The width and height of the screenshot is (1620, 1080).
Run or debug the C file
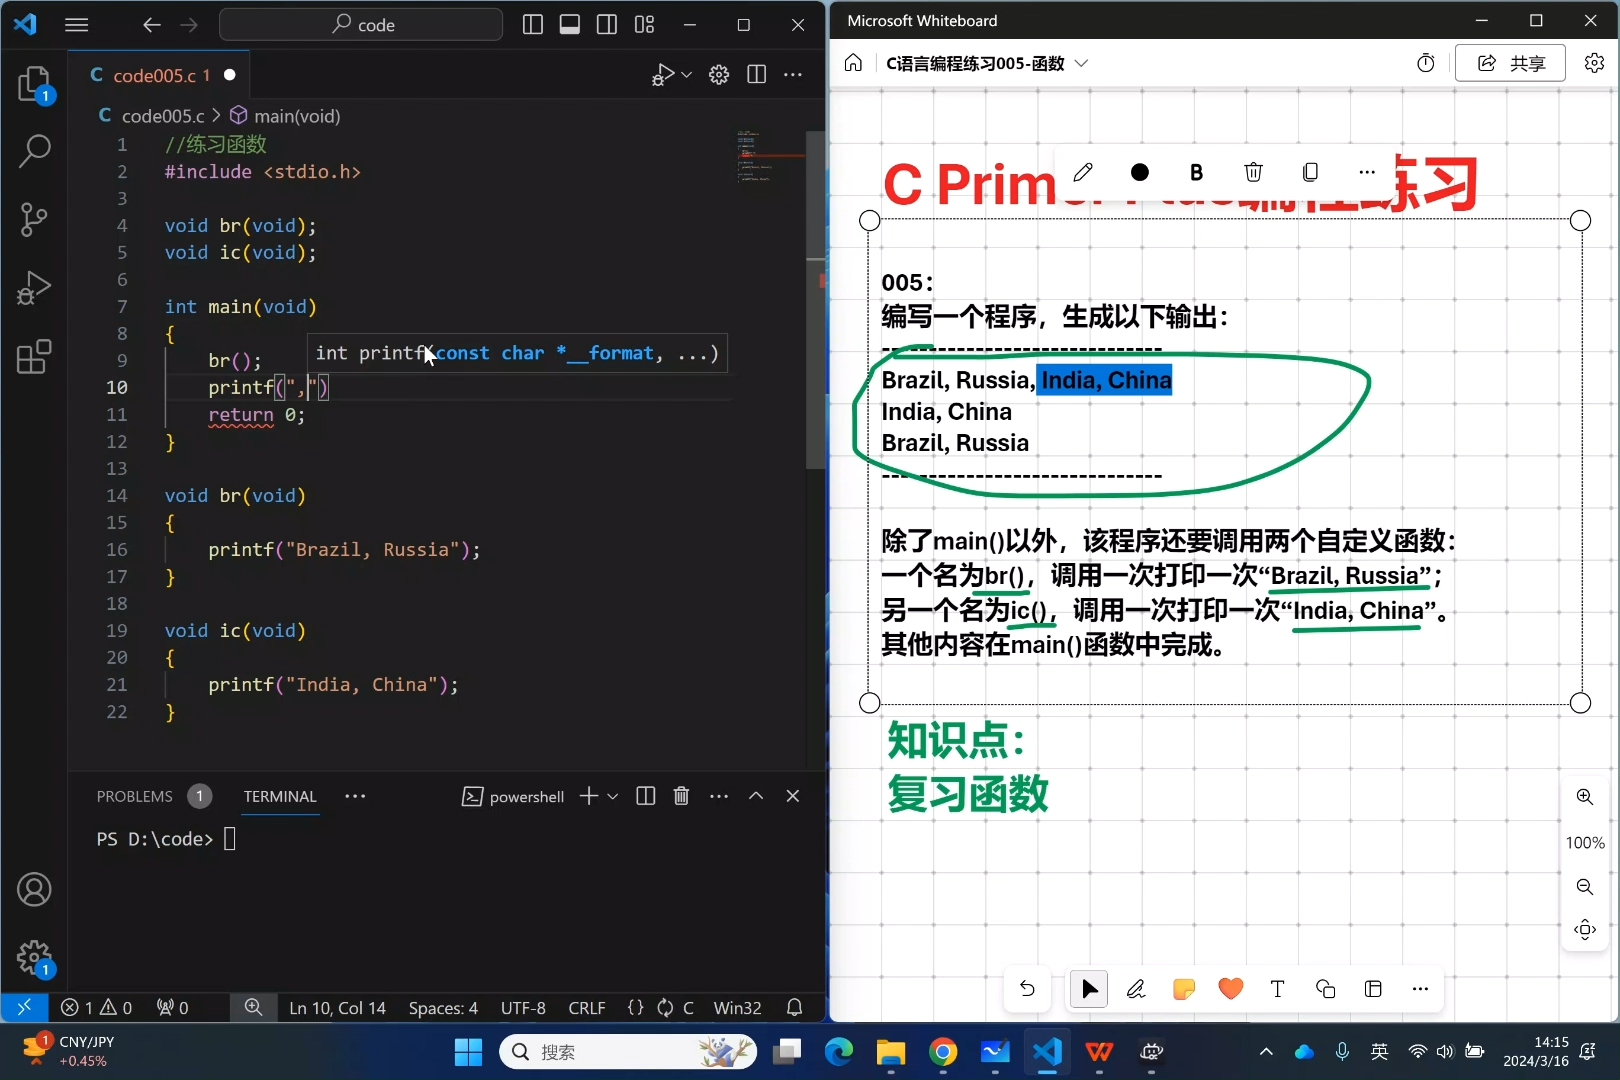click(x=662, y=75)
